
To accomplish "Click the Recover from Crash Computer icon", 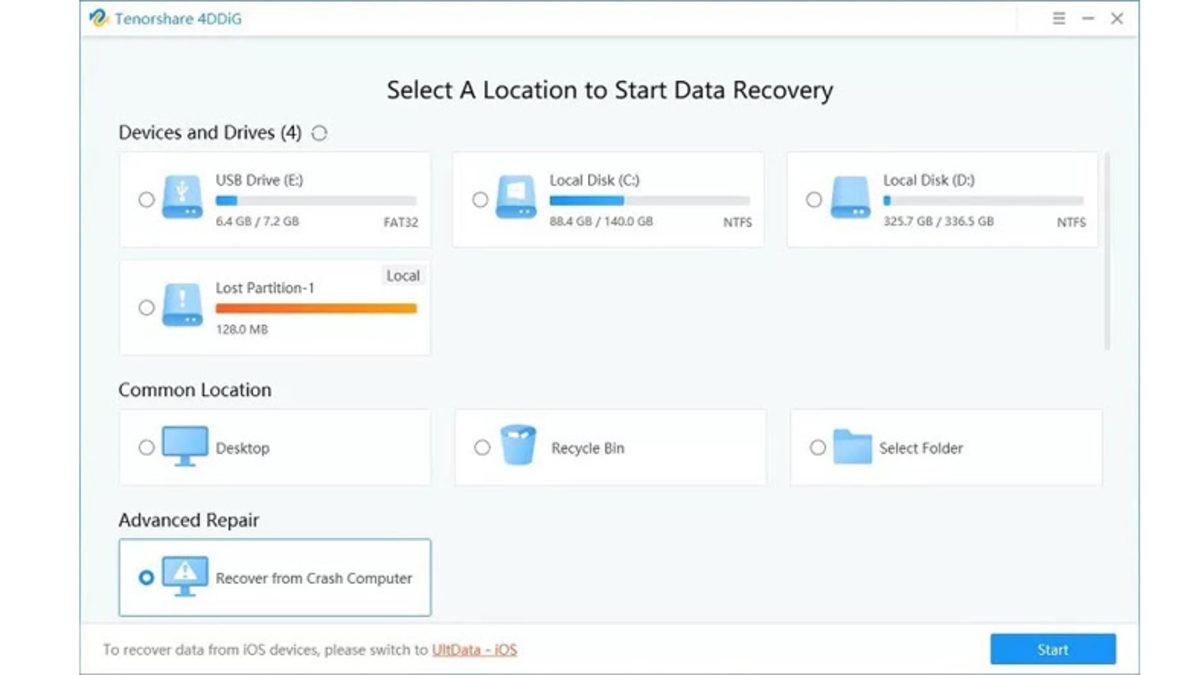I will (184, 577).
